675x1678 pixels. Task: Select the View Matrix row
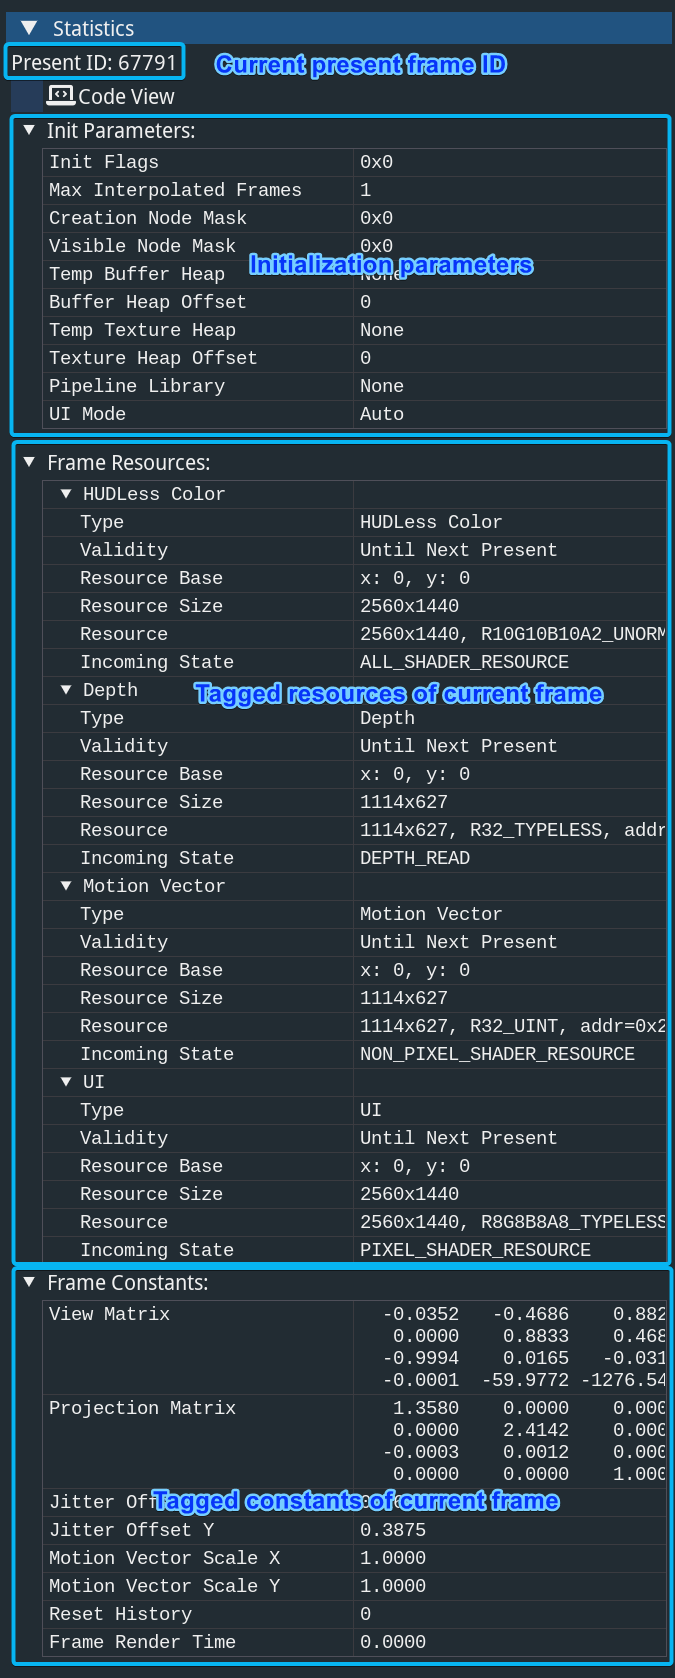pyautogui.click(x=109, y=1314)
